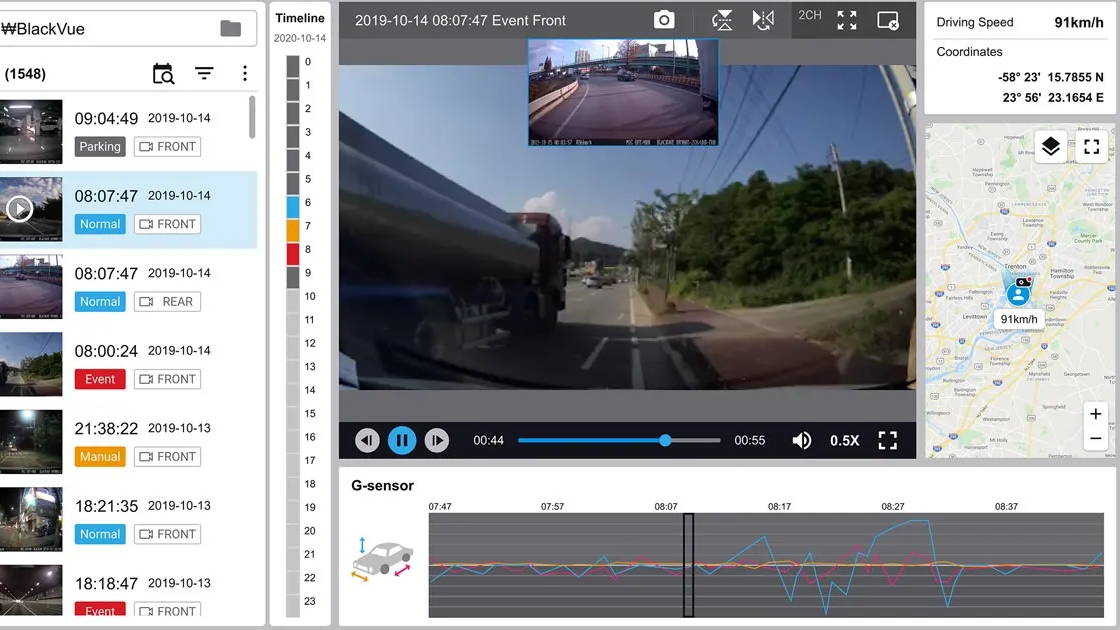1120x630 pixels.
Task: Open the calendar search icon
Action: click(x=164, y=74)
